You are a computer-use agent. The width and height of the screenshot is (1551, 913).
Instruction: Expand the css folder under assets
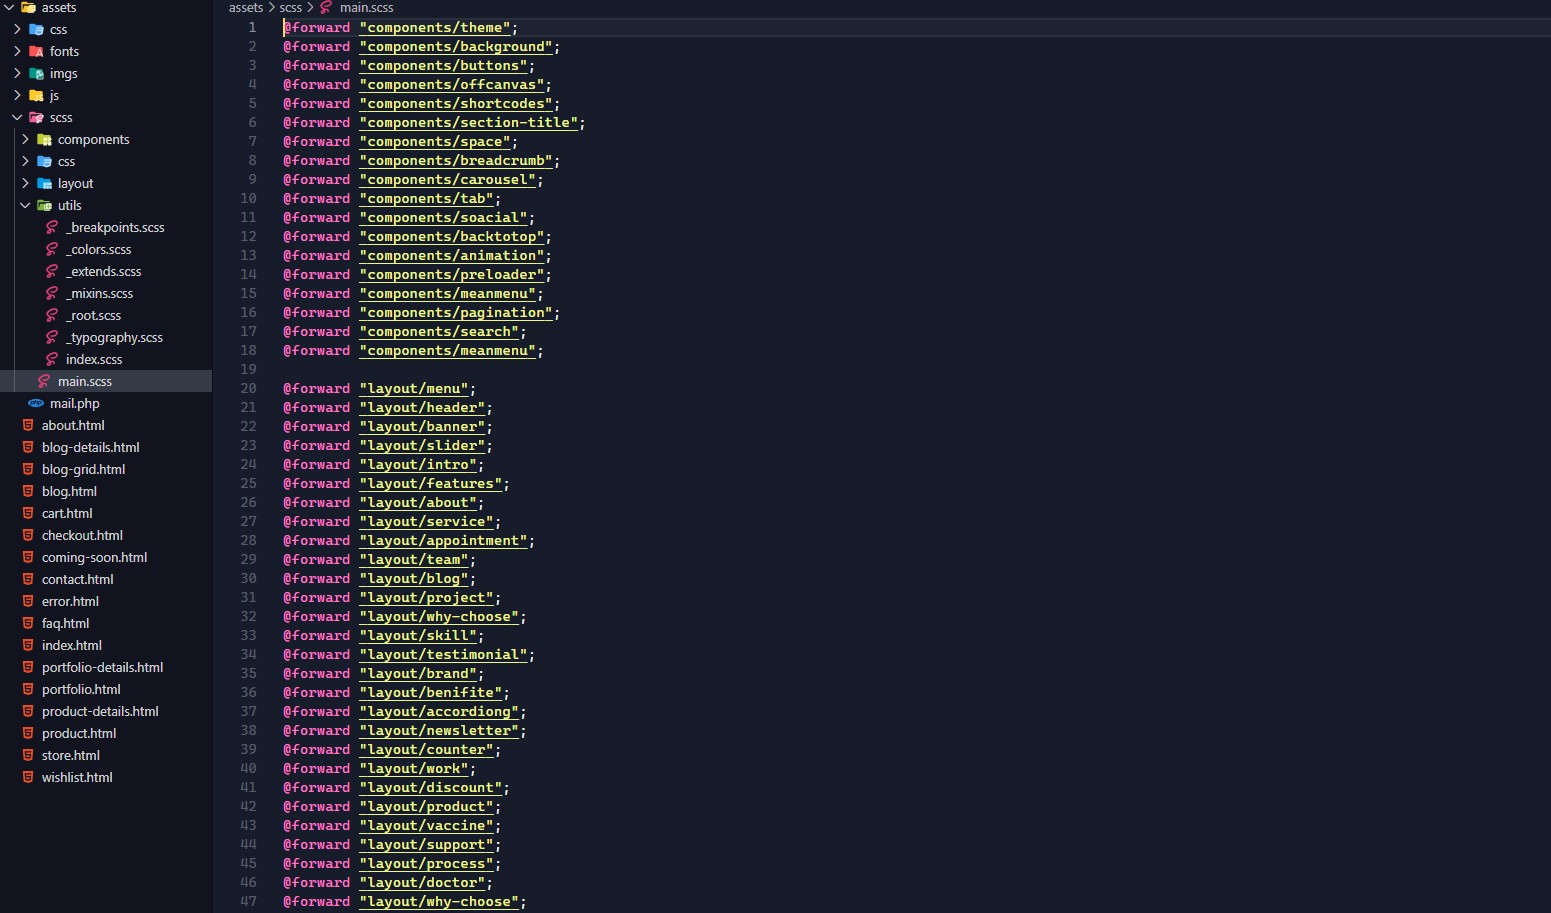click(x=17, y=30)
